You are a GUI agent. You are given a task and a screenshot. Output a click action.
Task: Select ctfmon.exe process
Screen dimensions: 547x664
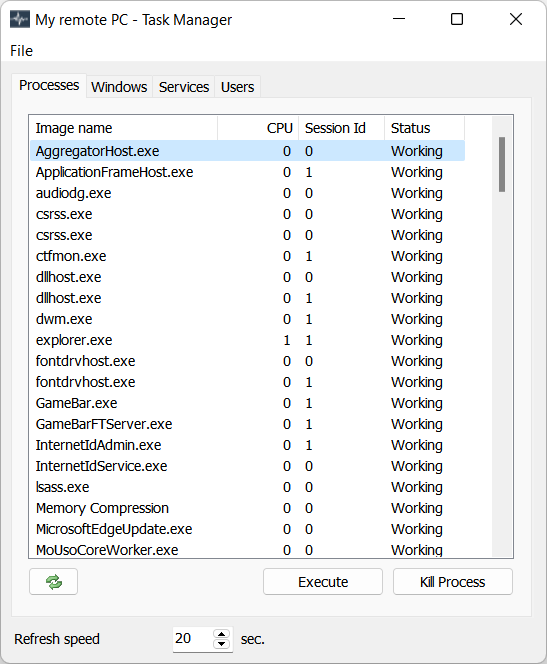click(247, 256)
